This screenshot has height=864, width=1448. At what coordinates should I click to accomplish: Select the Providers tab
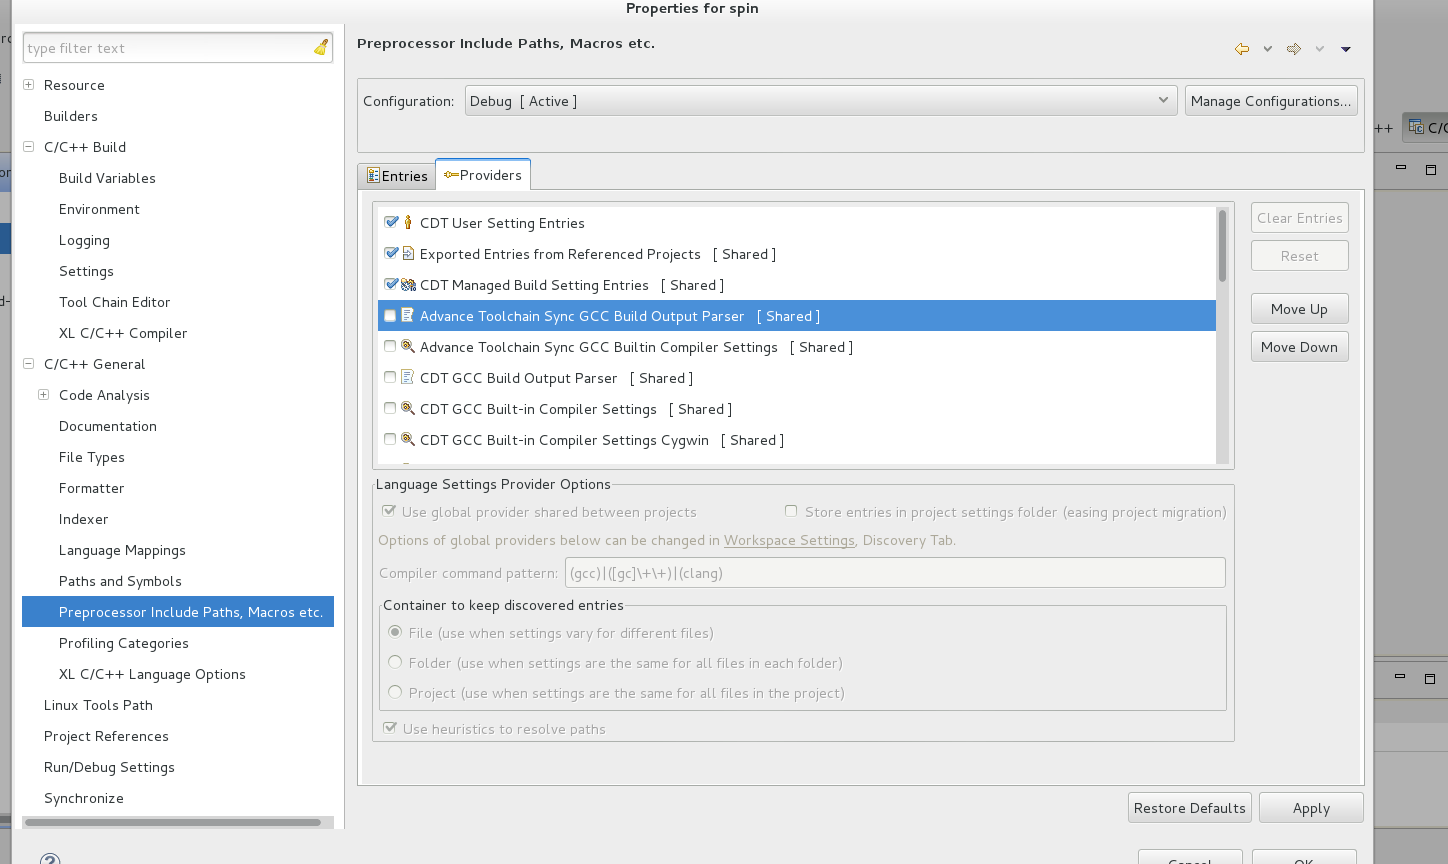[x=483, y=175]
